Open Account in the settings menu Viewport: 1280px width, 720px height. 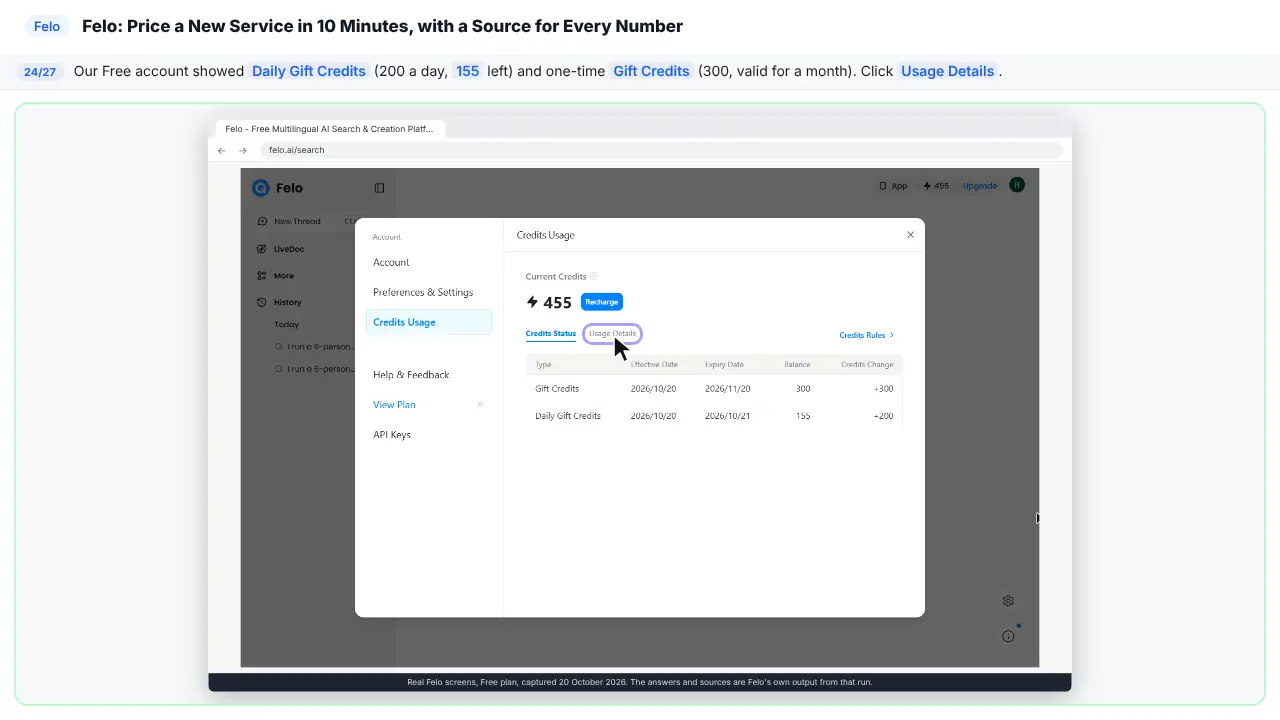(x=391, y=262)
